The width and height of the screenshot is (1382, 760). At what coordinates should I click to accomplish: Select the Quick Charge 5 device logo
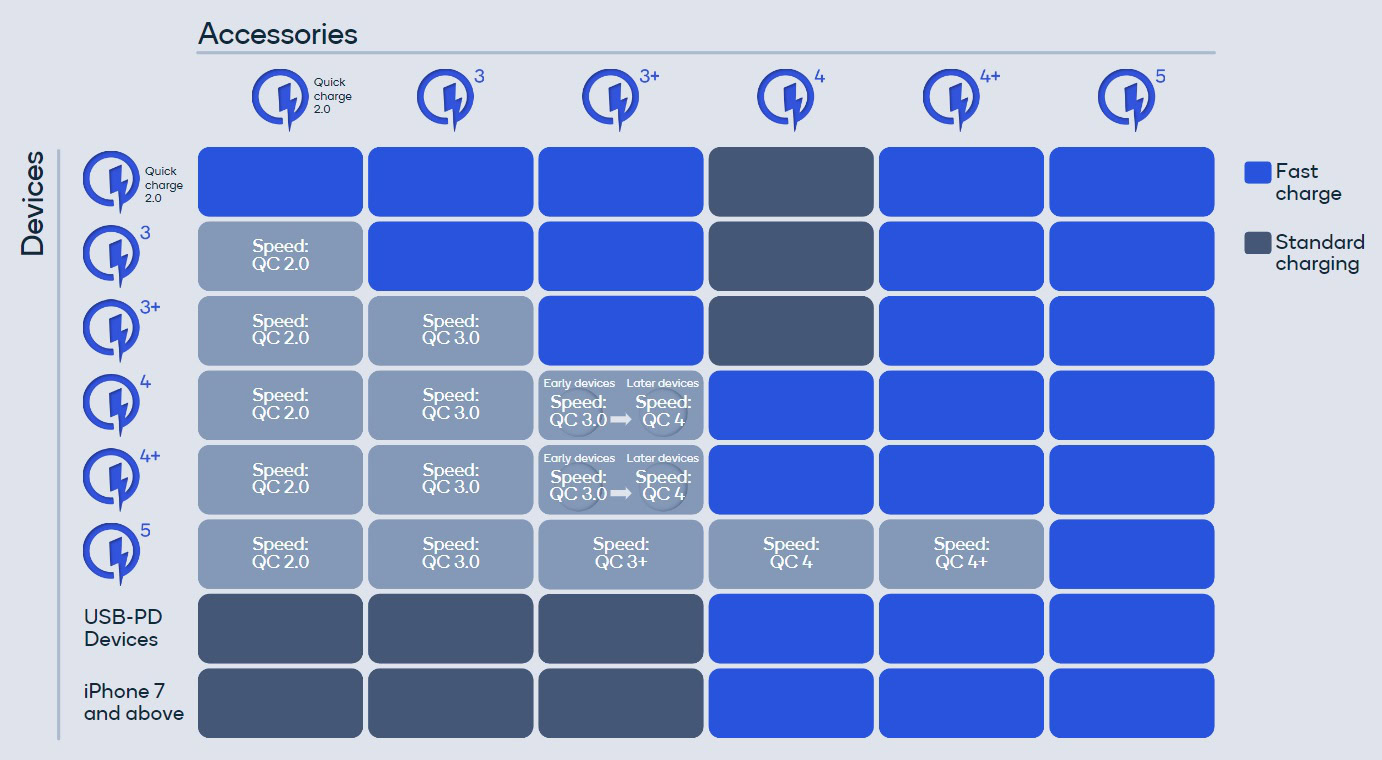(x=112, y=553)
